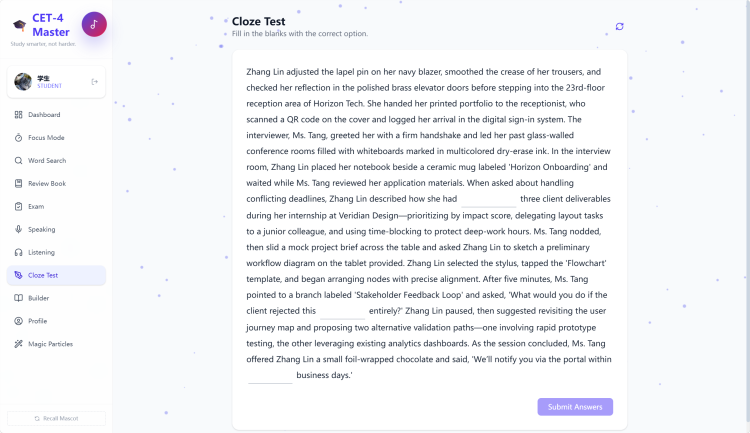This screenshot has height=433, width=750.
Task: Open blank before 'three client deliverables'
Action: pyautogui.click(x=488, y=199)
